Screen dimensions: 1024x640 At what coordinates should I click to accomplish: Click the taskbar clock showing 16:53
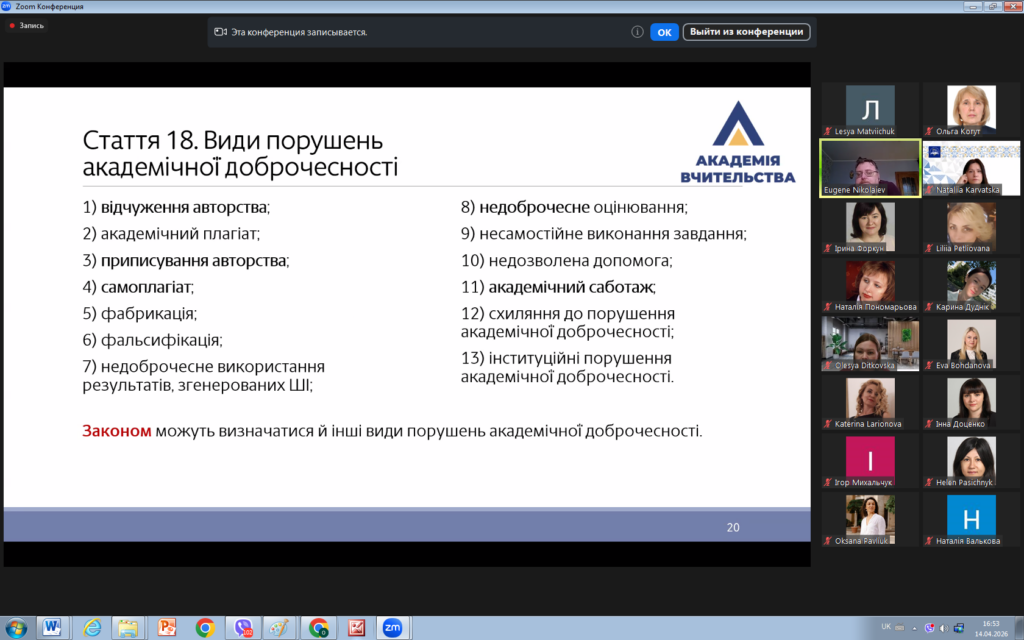[990, 627]
